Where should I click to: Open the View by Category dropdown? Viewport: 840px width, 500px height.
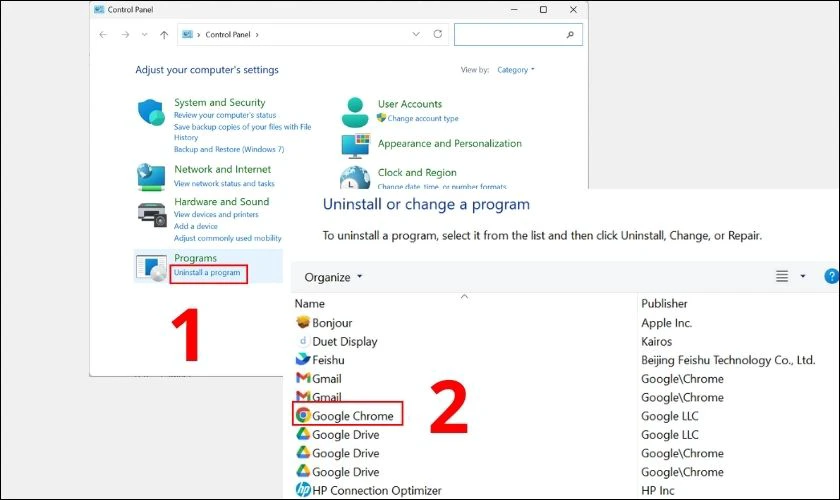[515, 70]
